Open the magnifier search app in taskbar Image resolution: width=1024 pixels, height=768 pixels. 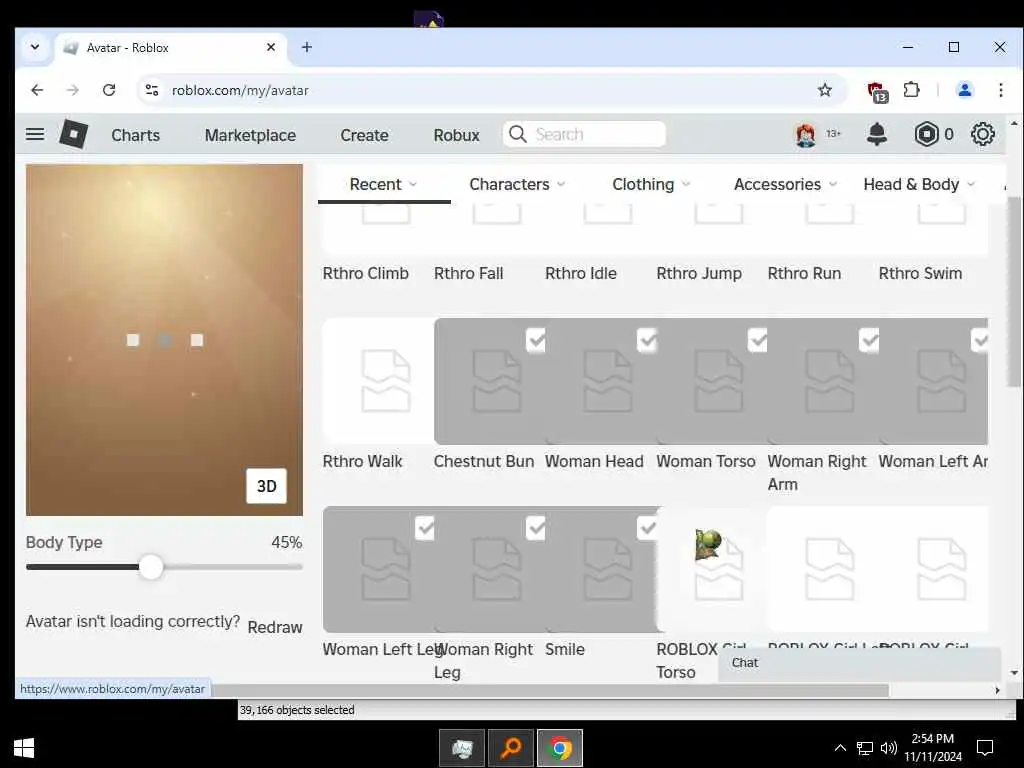tap(511, 748)
